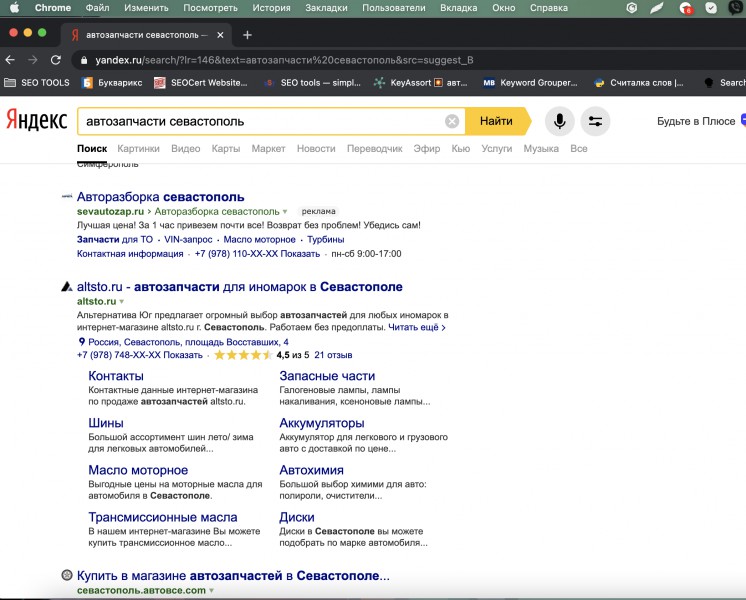Expand севастополь.автовсе.com URL dropdown arrow
This screenshot has height=600, width=746.
click(211, 590)
